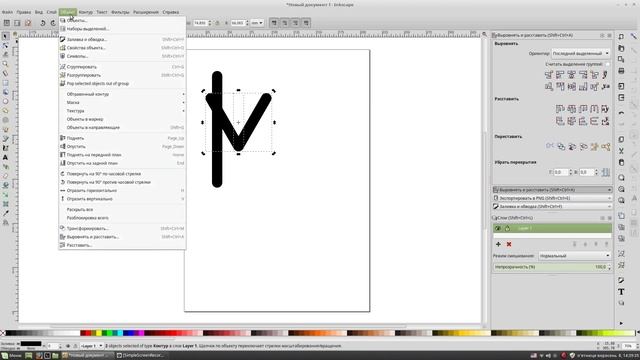Click the width value field in toolbar
The width and height of the screenshot is (640, 360).
tap(202, 23)
